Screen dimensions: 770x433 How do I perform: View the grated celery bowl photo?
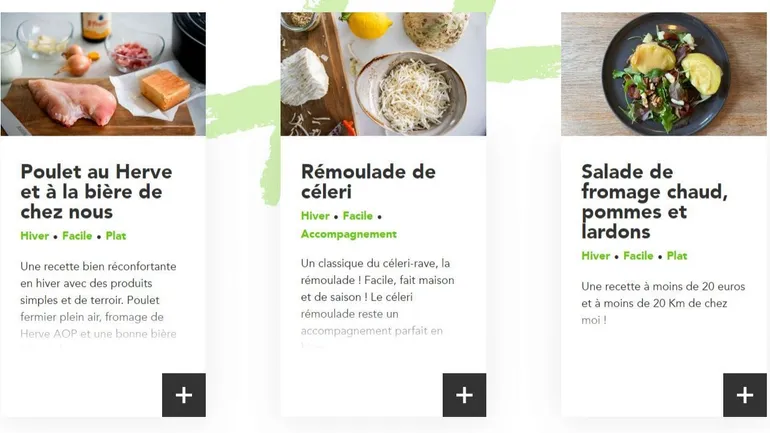383,74
